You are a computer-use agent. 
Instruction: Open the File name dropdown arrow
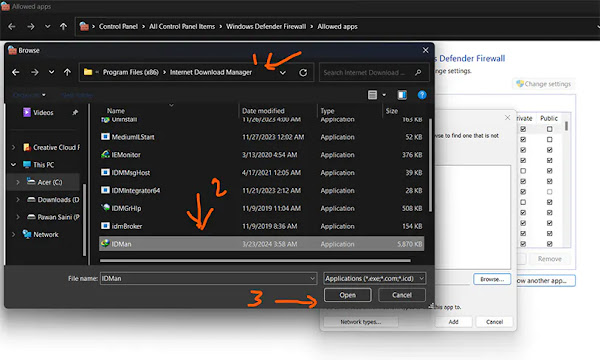(313, 279)
